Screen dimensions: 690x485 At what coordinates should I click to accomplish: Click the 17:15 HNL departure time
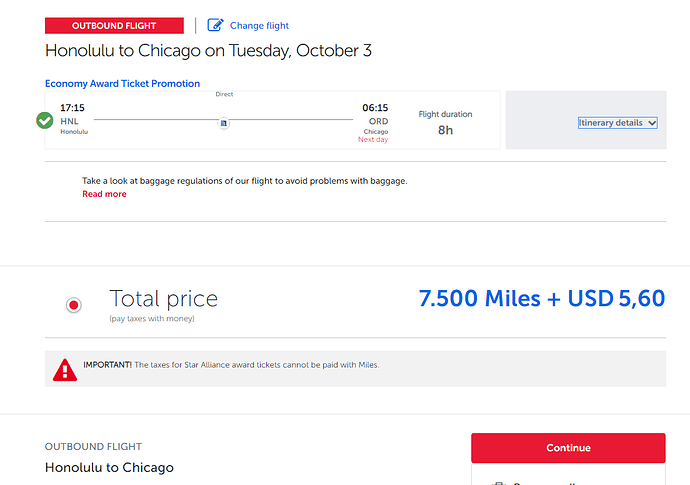pos(72,108)
